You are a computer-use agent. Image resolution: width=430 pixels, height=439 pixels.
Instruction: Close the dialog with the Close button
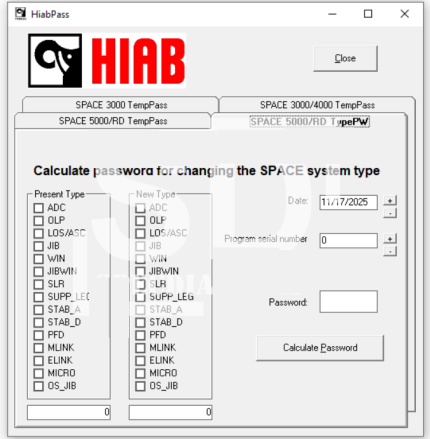point(345,58)
